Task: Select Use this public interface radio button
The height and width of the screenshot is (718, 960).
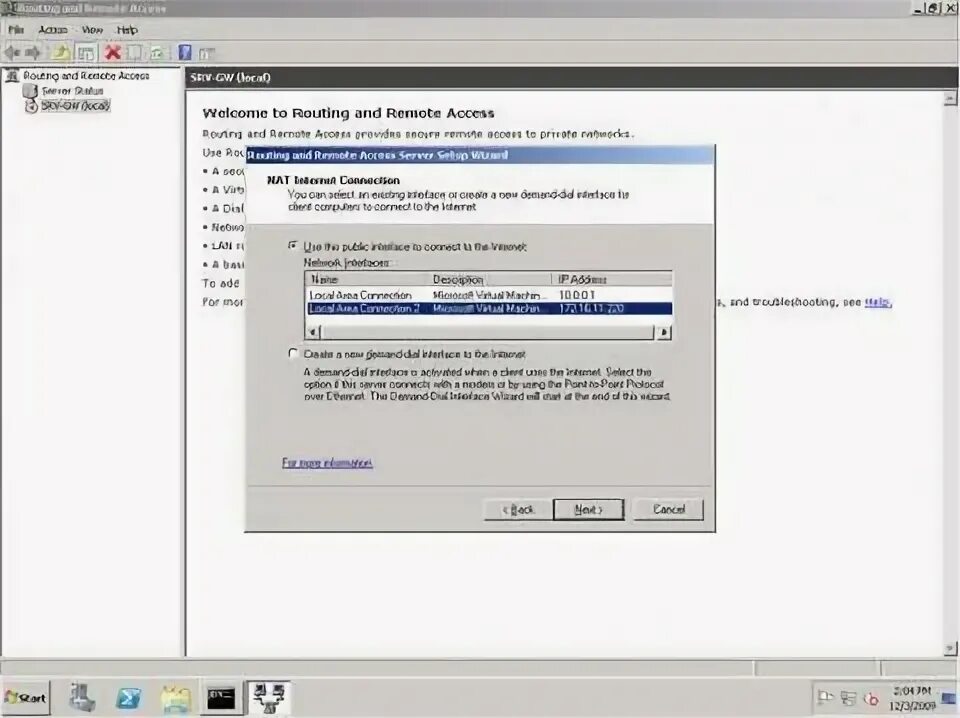Action: [293, 245]
